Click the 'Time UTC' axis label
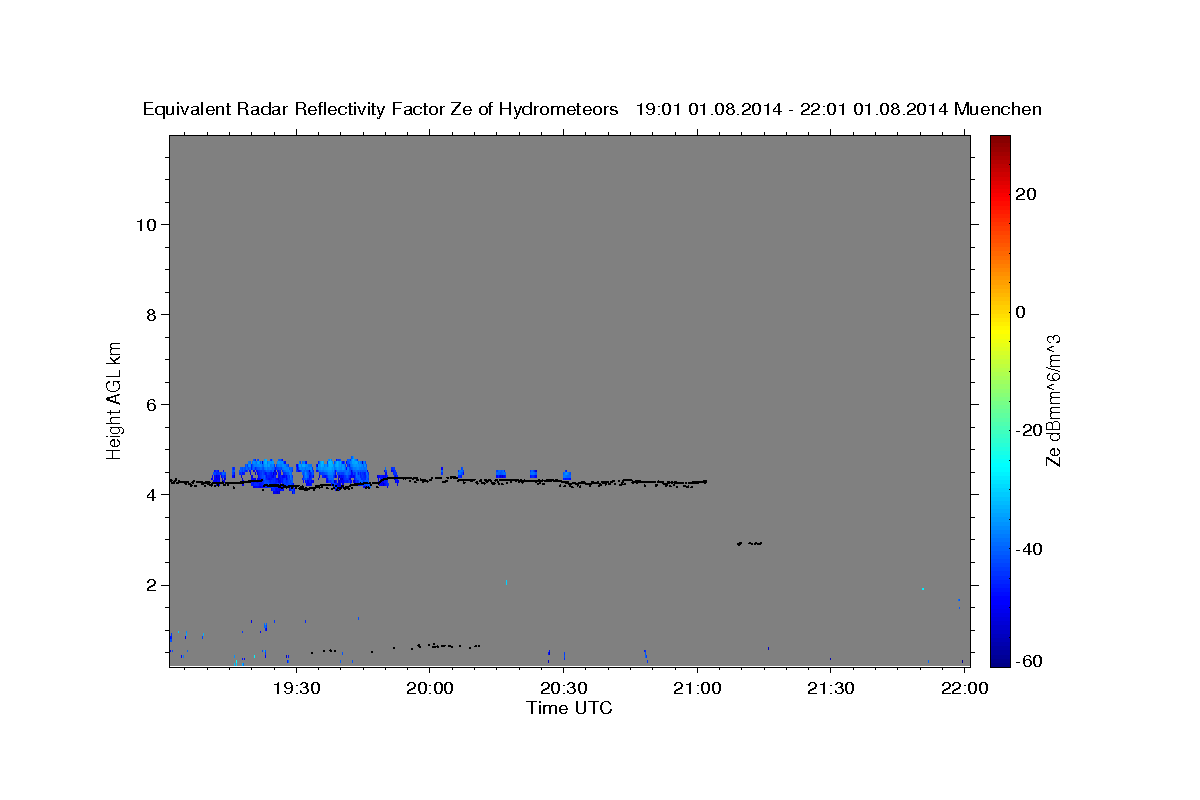This screenshot has width=1200, height=800. (569, 708)
